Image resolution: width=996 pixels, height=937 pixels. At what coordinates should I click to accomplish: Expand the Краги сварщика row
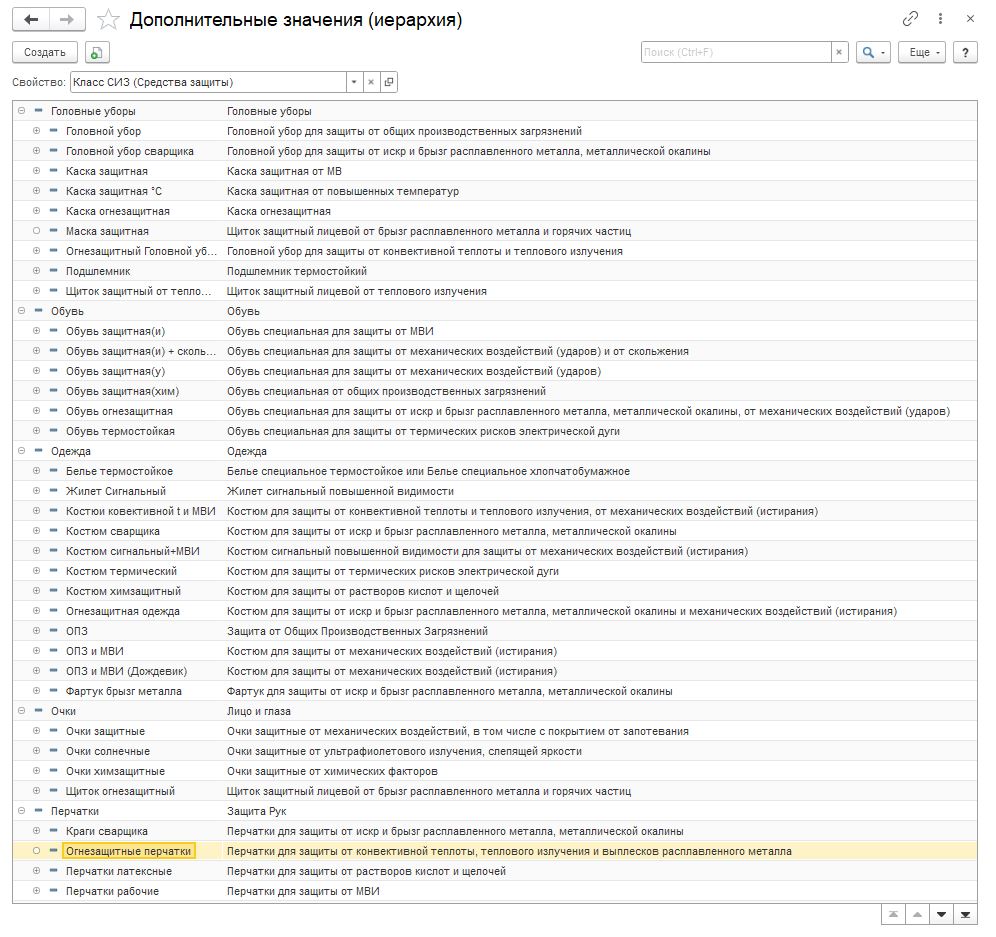pyautogui.click(x=36, y=830)
